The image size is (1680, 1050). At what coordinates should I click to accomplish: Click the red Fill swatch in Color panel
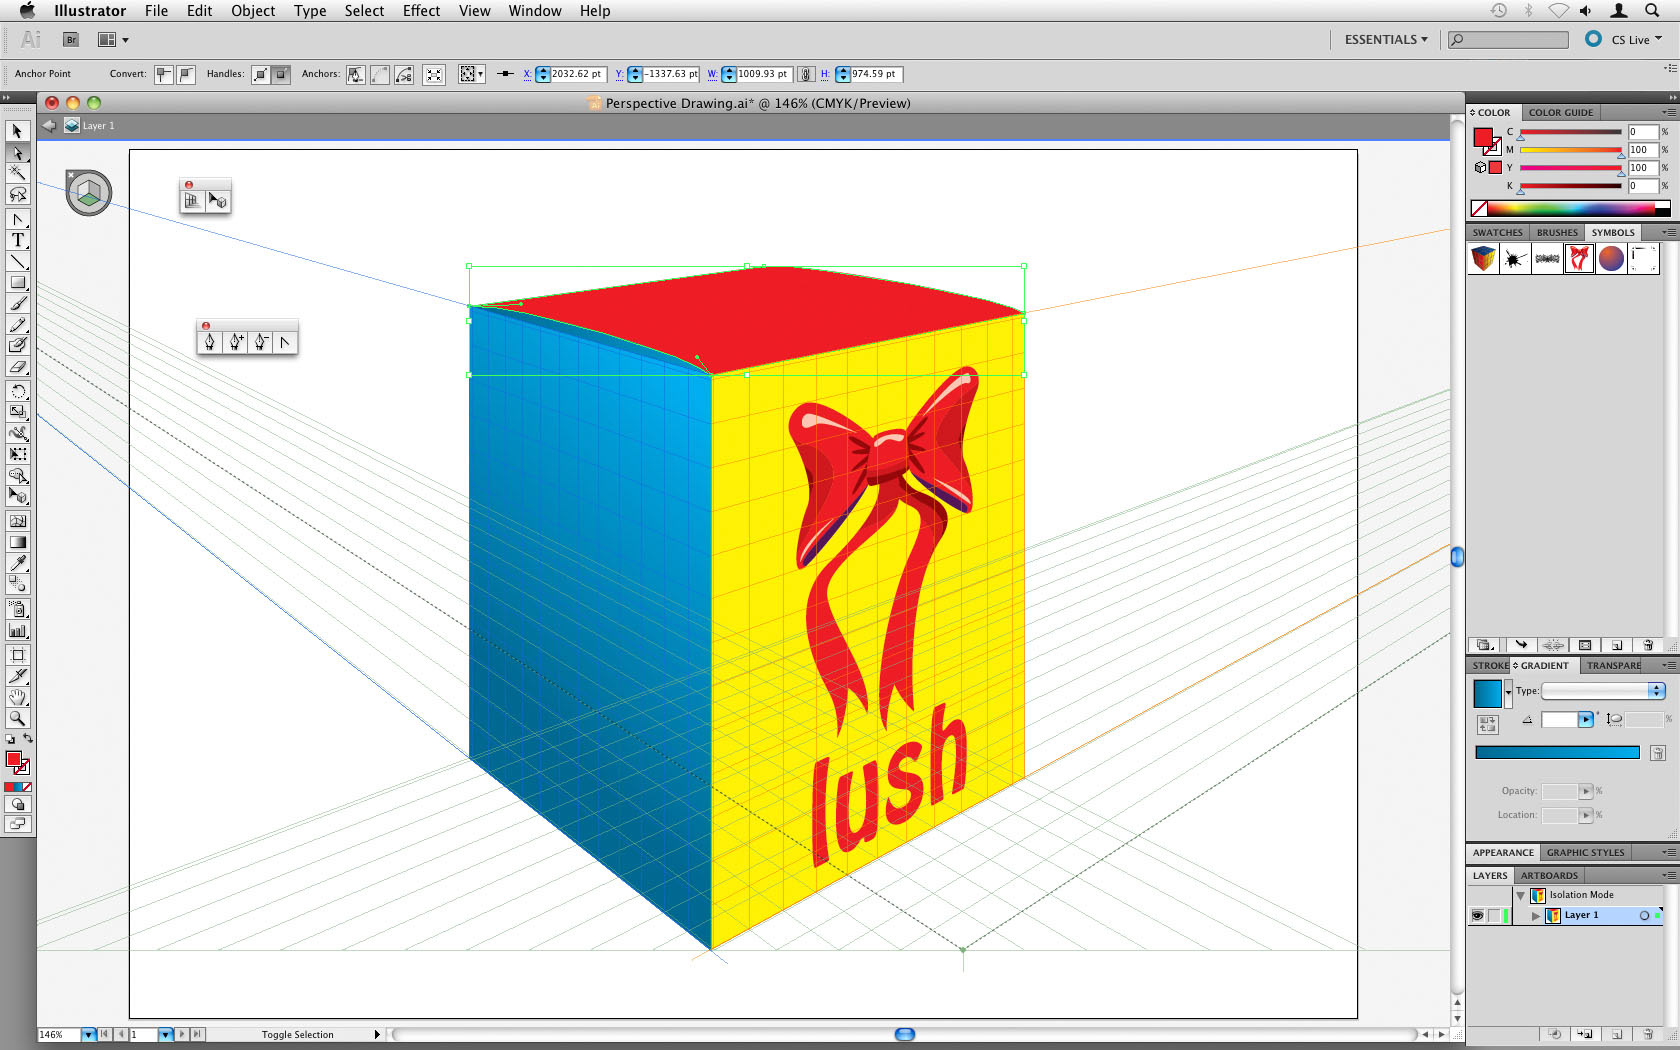[1482, 136]
